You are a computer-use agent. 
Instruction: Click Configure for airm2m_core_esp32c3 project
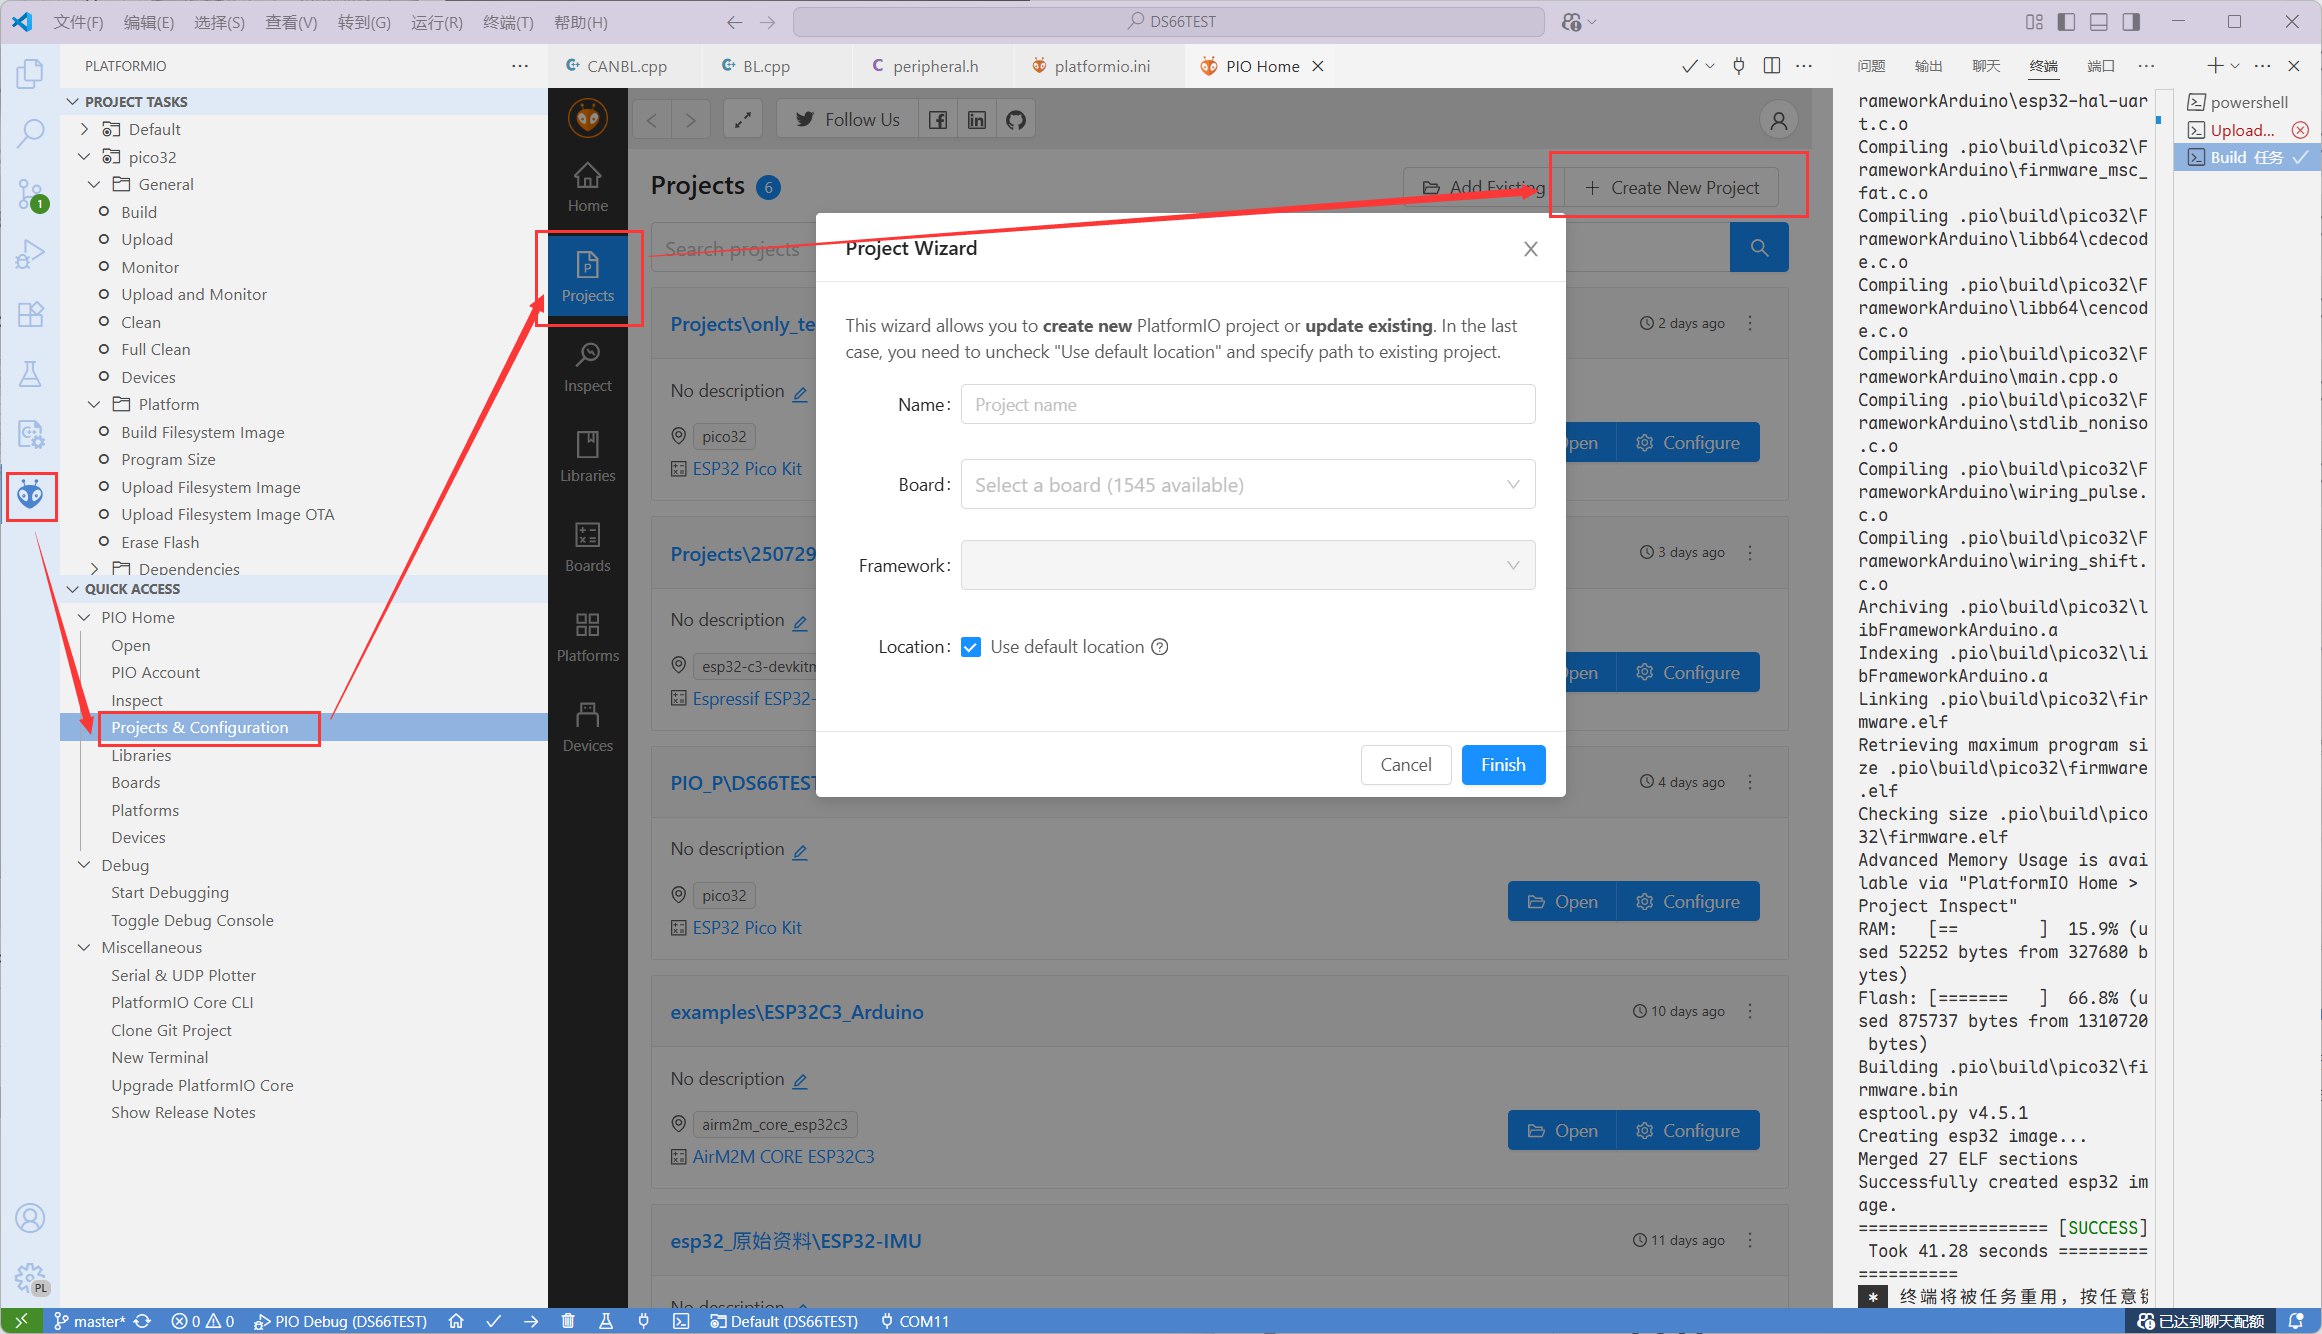coord(1688,1130)
